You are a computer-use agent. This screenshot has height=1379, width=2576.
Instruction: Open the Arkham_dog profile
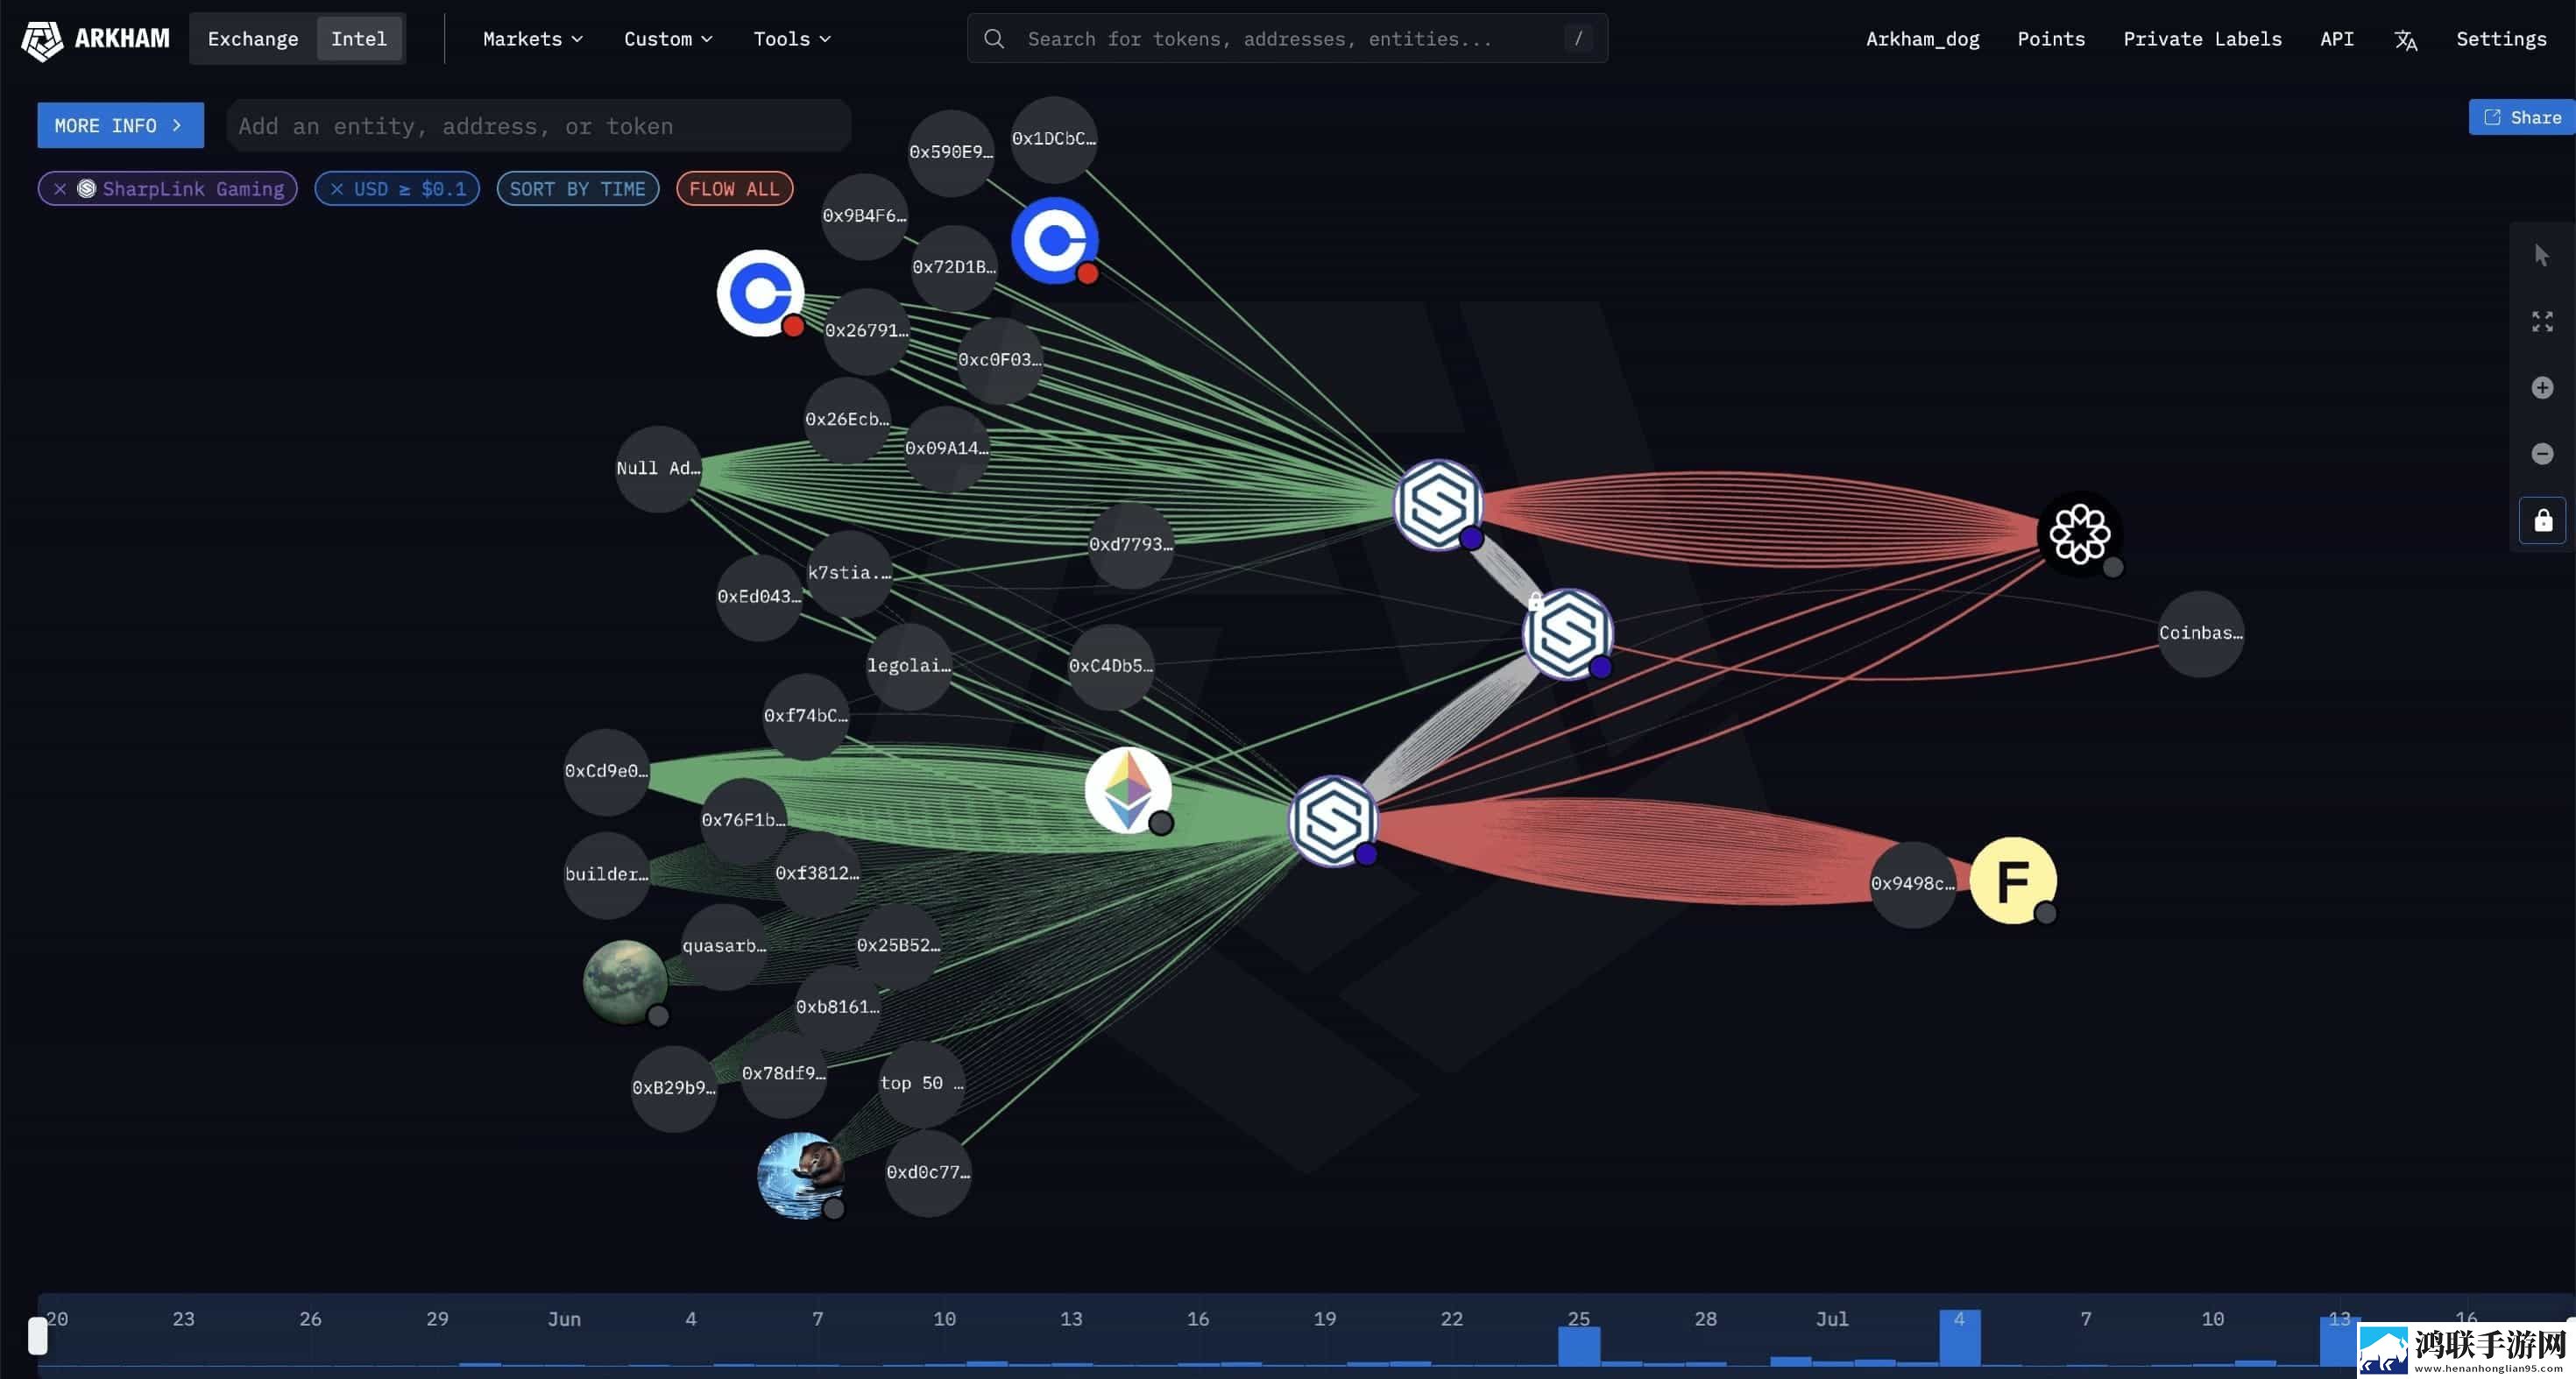point(1922,39)
